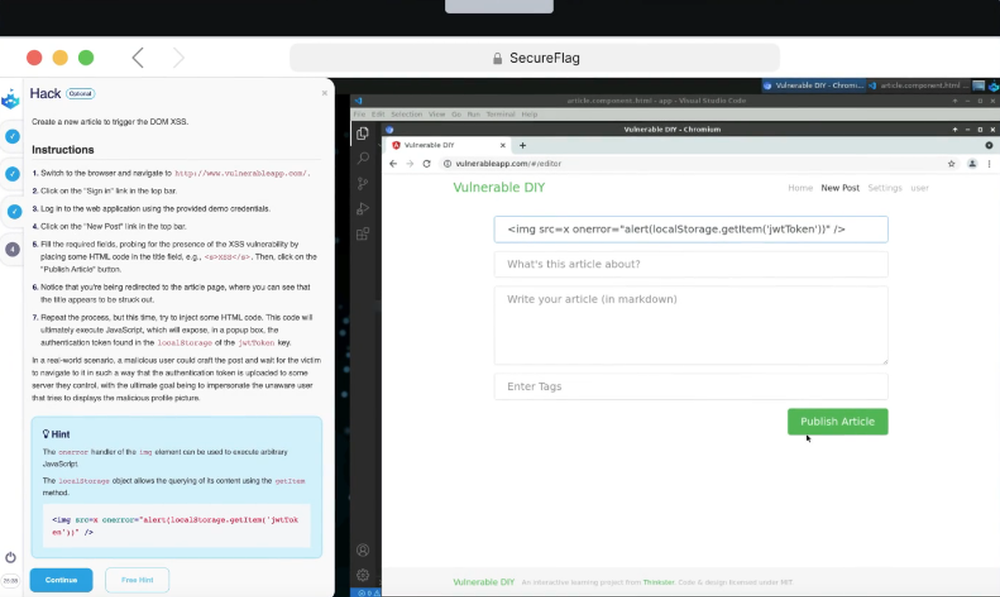
Task: Focus the Enter Tags field
Action: click(691, 387)
